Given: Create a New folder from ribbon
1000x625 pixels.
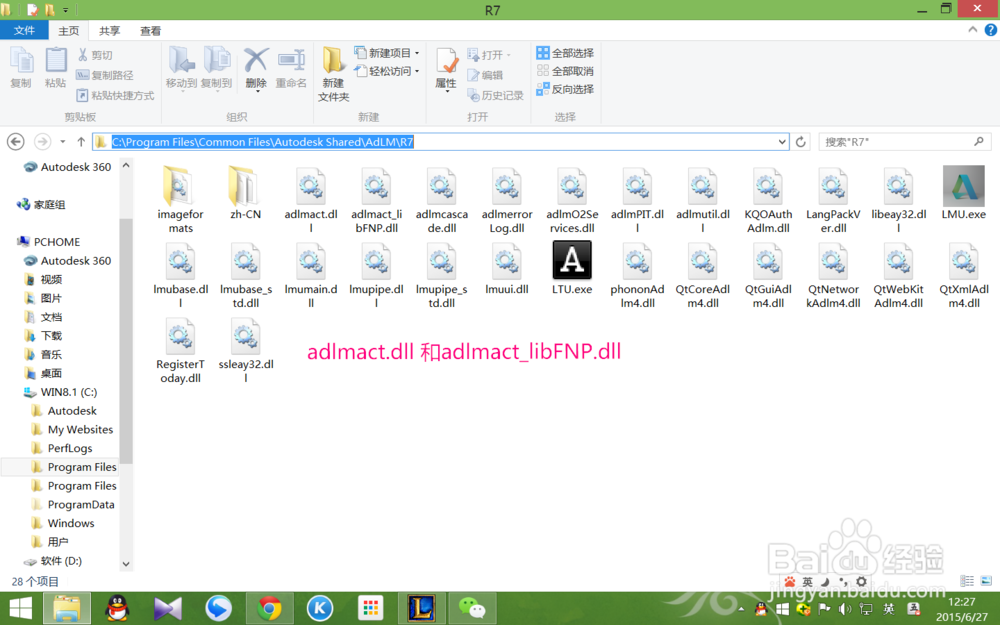Looking at the screenshot, I should (334, 74).
